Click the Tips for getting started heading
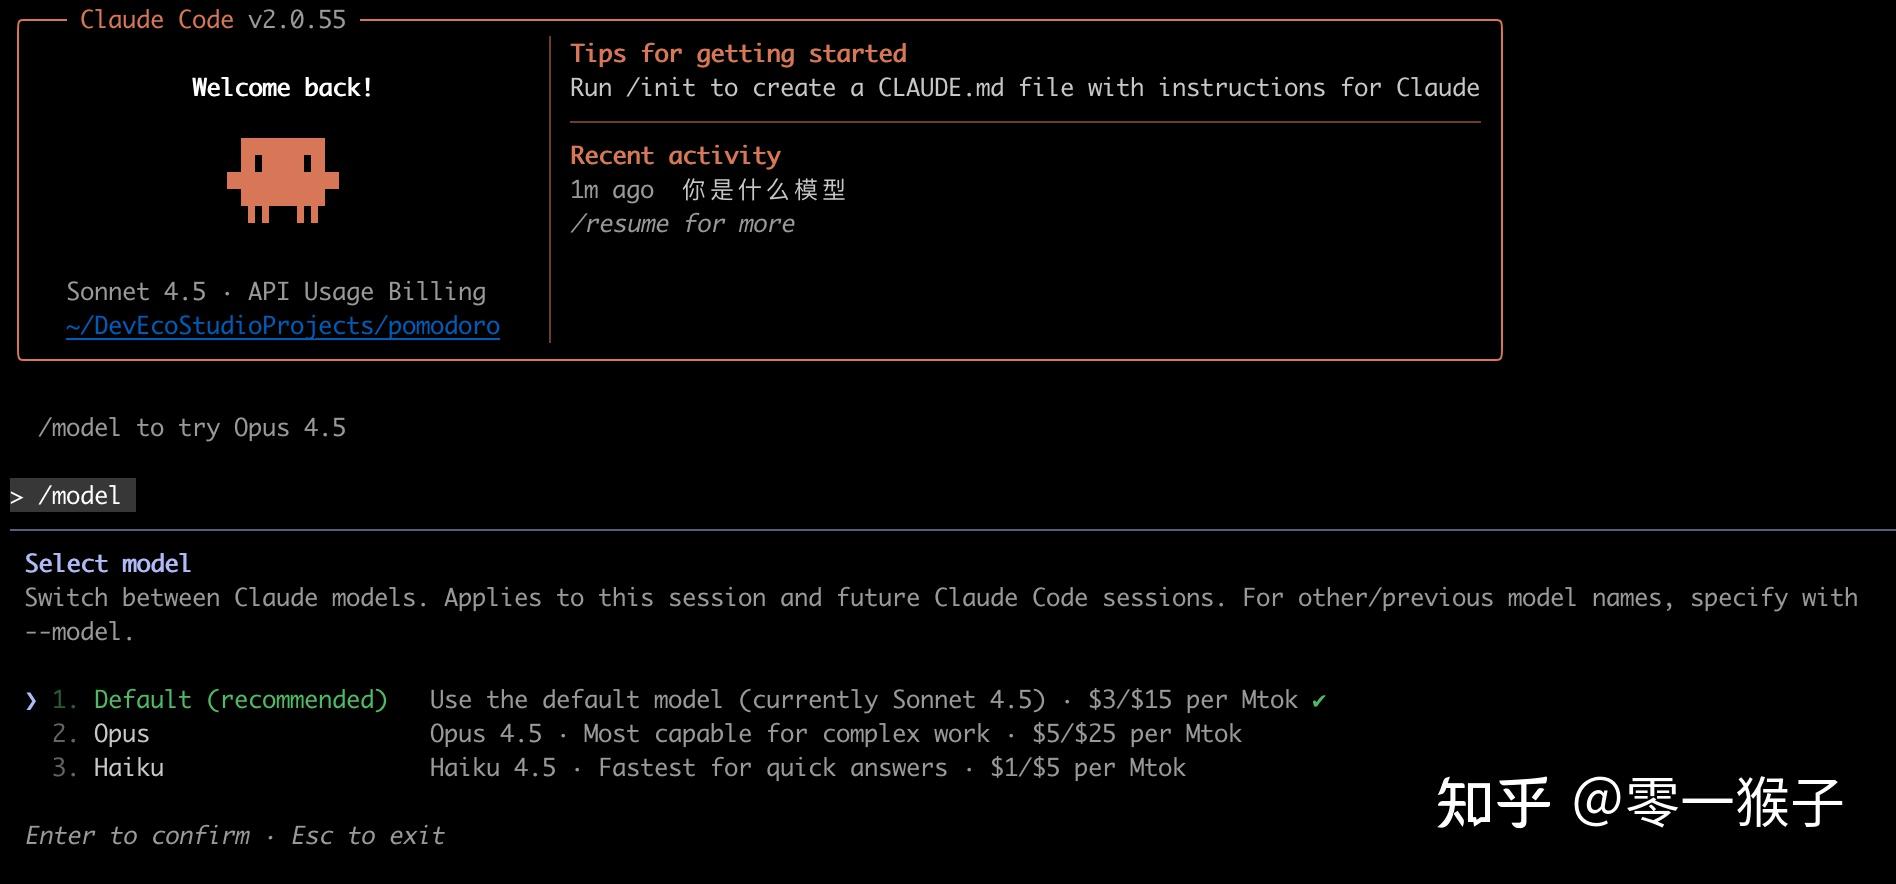 [x=738, y=54]
